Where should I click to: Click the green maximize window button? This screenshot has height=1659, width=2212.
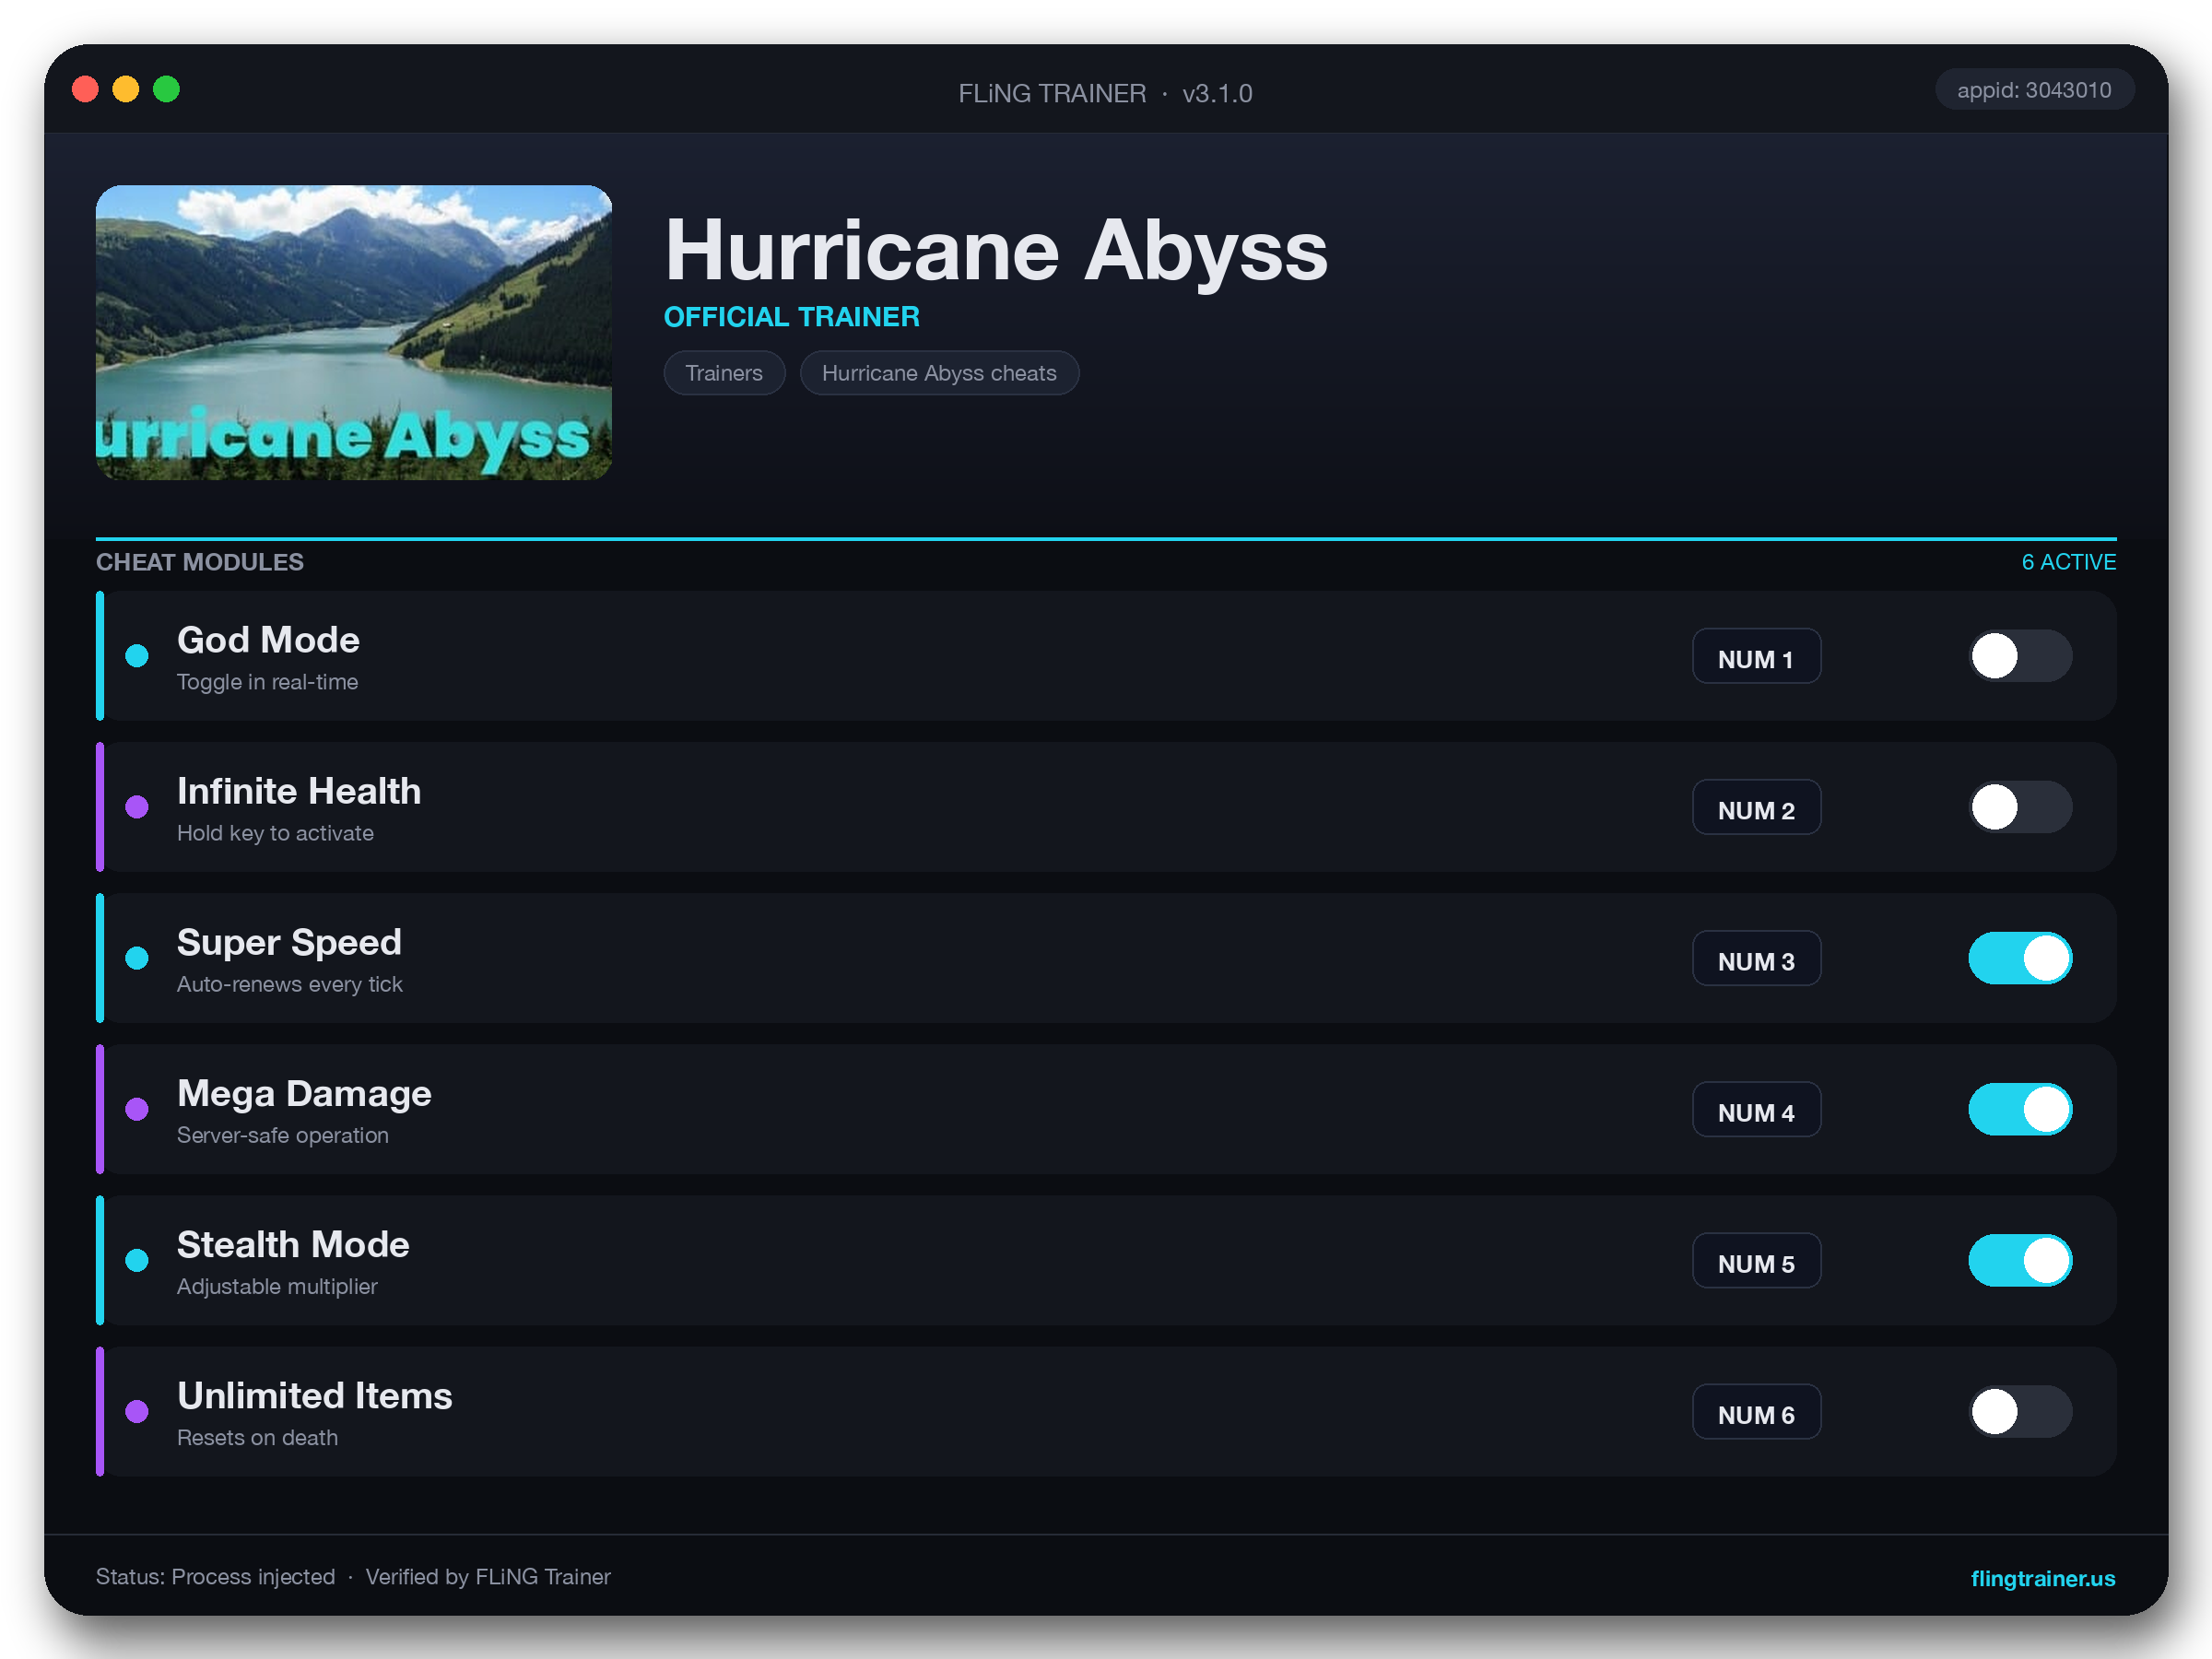pos(167,90)
